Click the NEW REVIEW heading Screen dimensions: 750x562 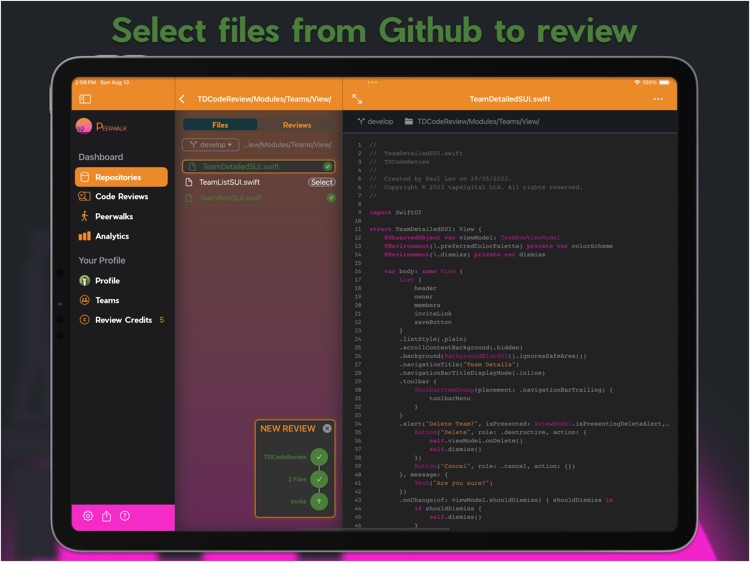click(287, 429)
